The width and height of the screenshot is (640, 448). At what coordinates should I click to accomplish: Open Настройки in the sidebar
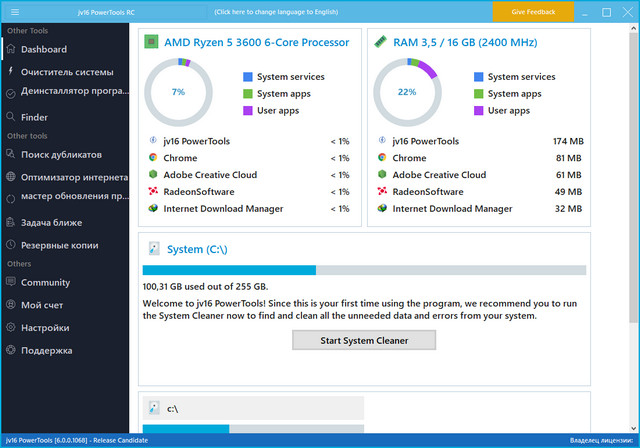click(45, 328)
